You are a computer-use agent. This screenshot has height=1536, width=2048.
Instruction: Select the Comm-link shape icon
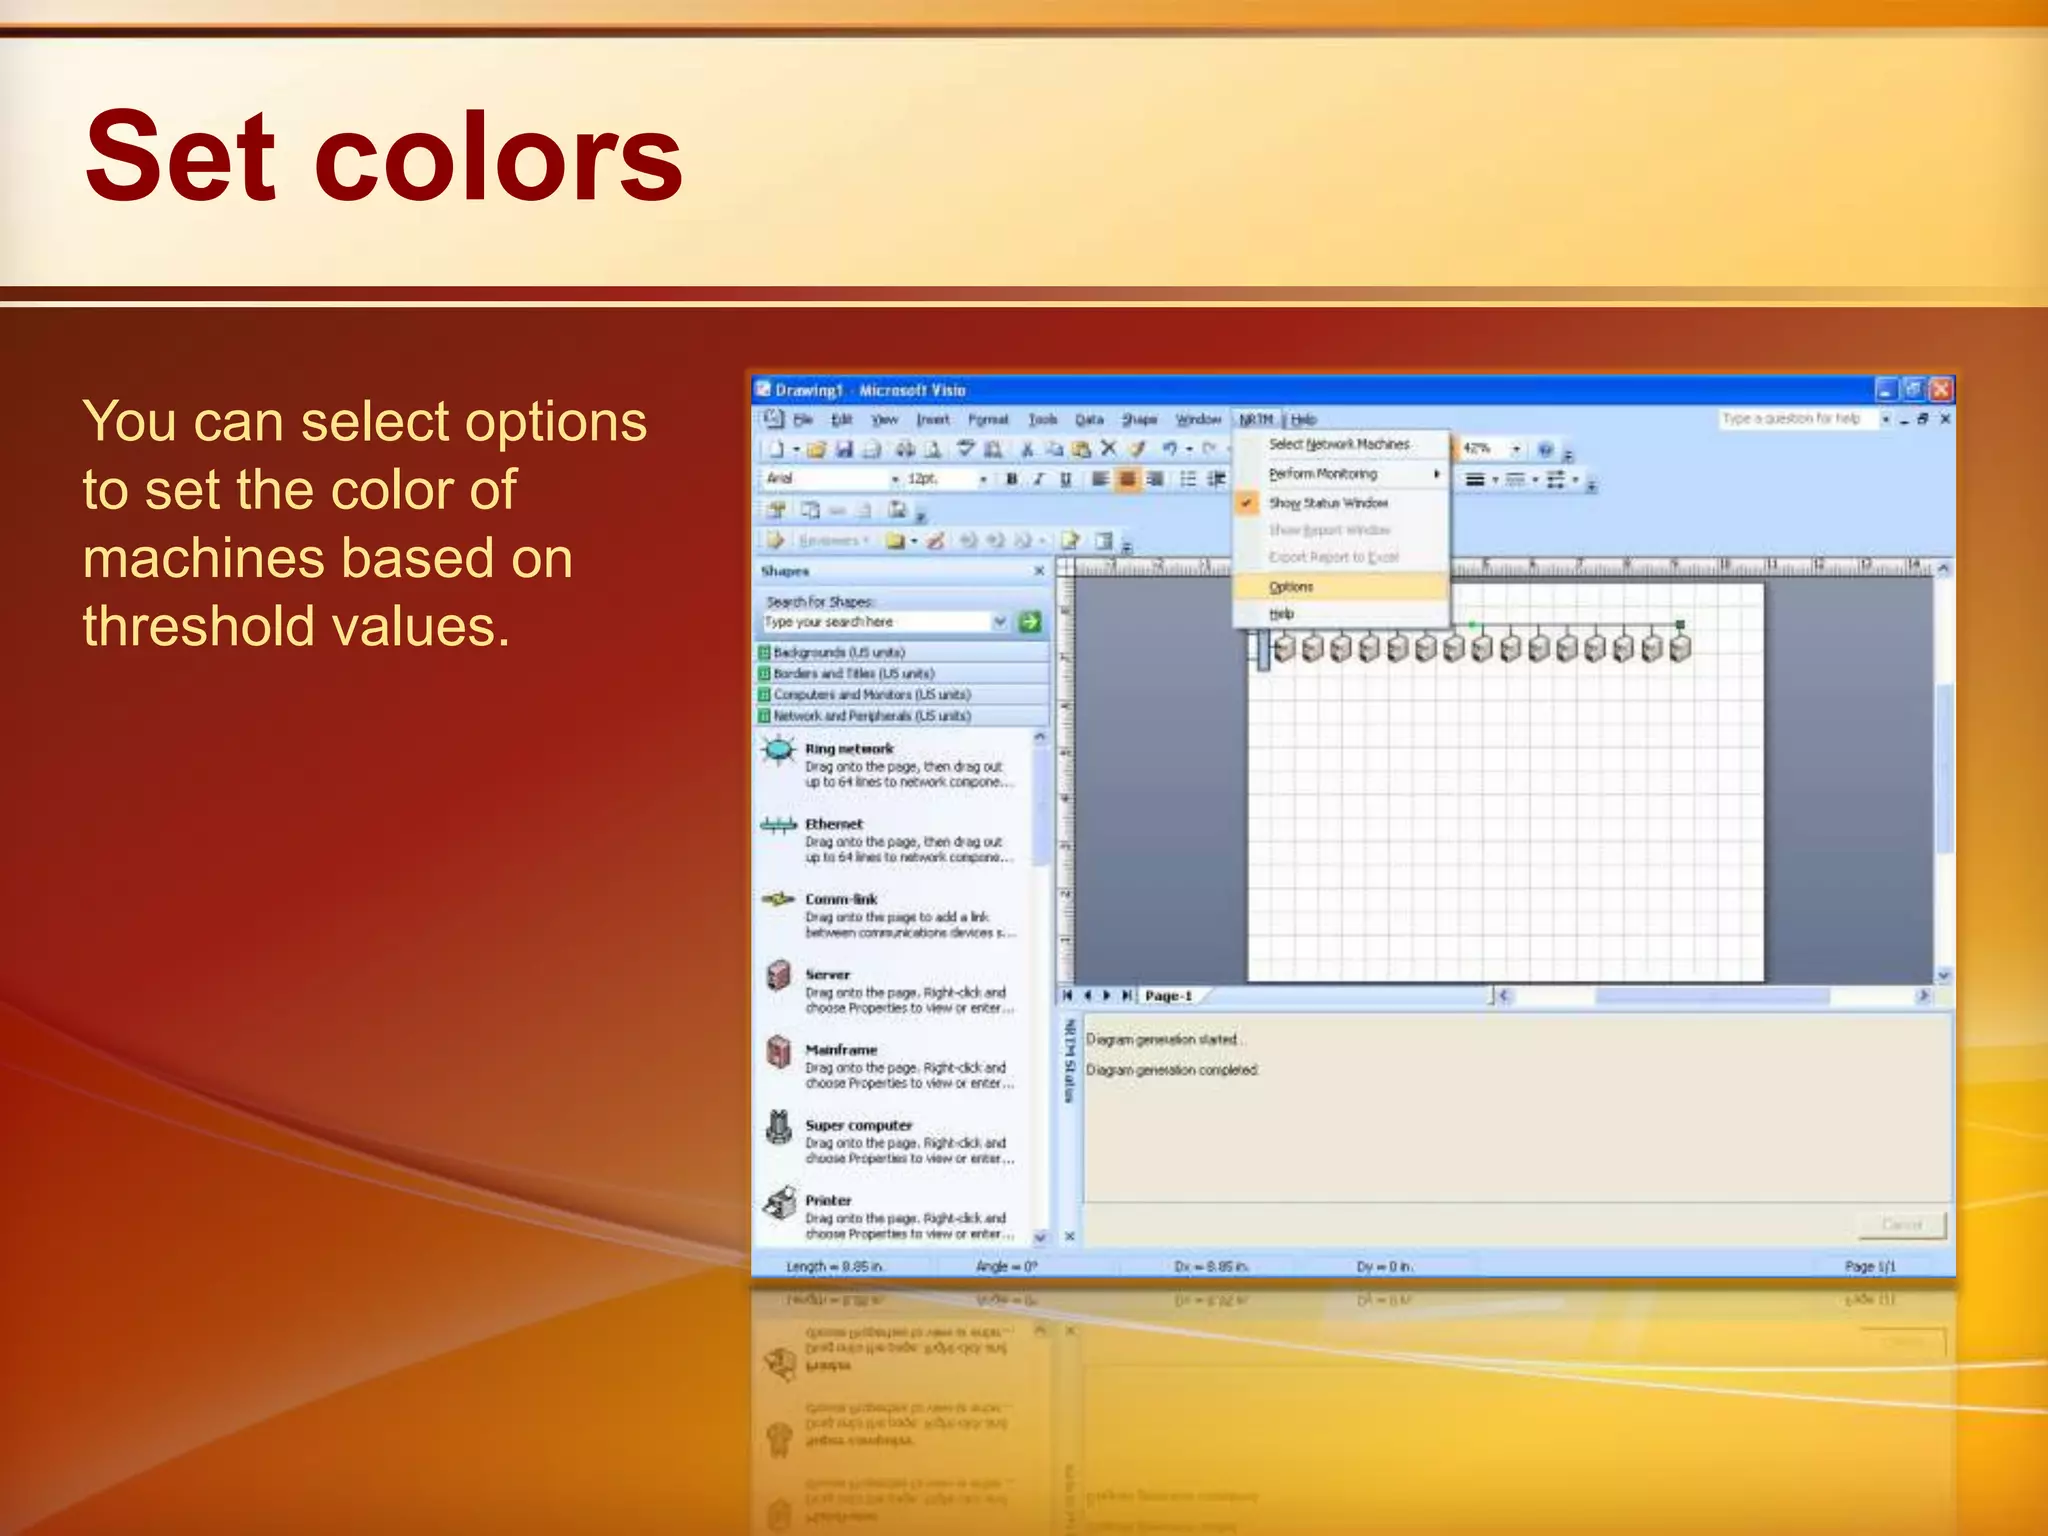point(778,899)
